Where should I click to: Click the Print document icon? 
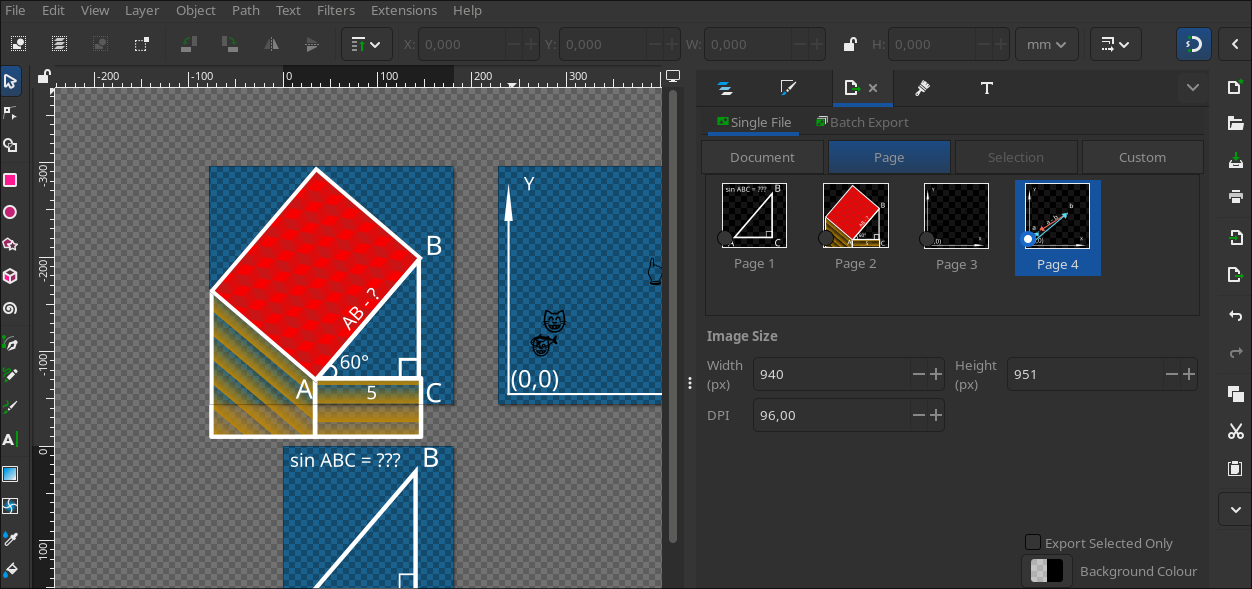pos(1235,196)
